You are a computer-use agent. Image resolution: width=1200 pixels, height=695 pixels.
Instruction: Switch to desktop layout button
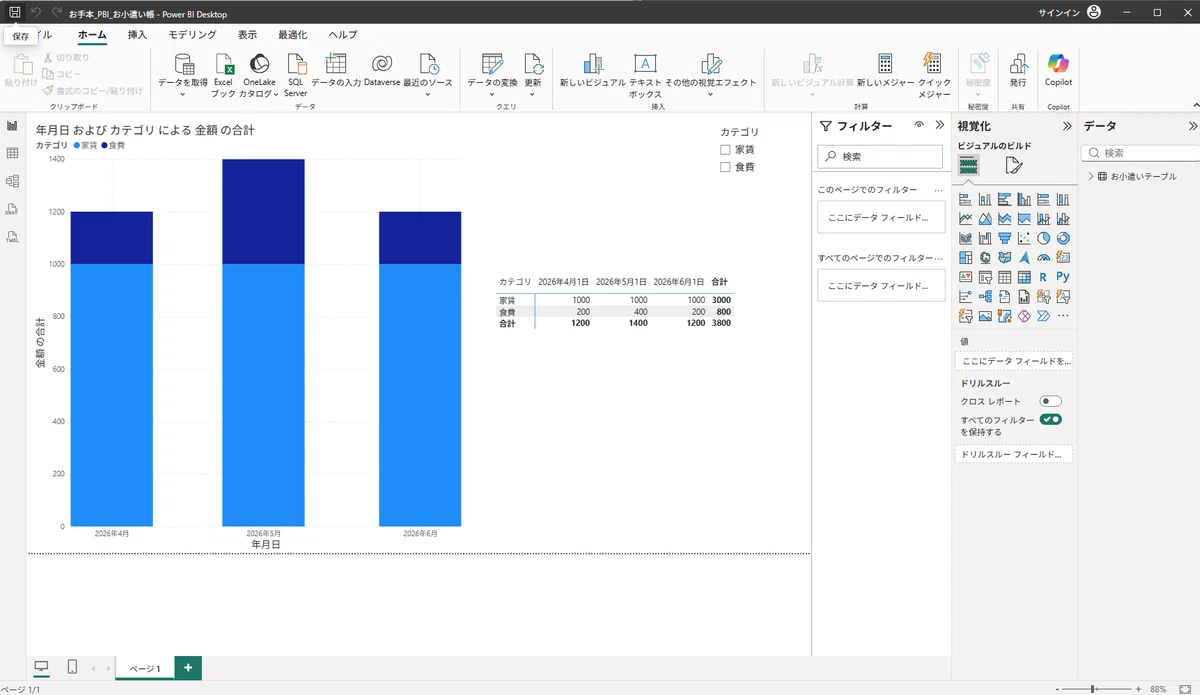[41, 667]
